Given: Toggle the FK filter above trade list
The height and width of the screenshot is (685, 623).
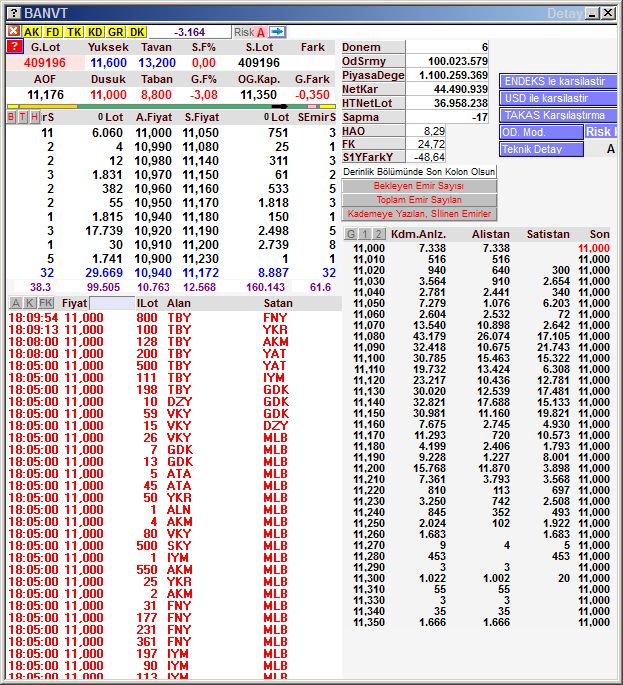Looking at the screenshot, I should (x=46, y=303).
